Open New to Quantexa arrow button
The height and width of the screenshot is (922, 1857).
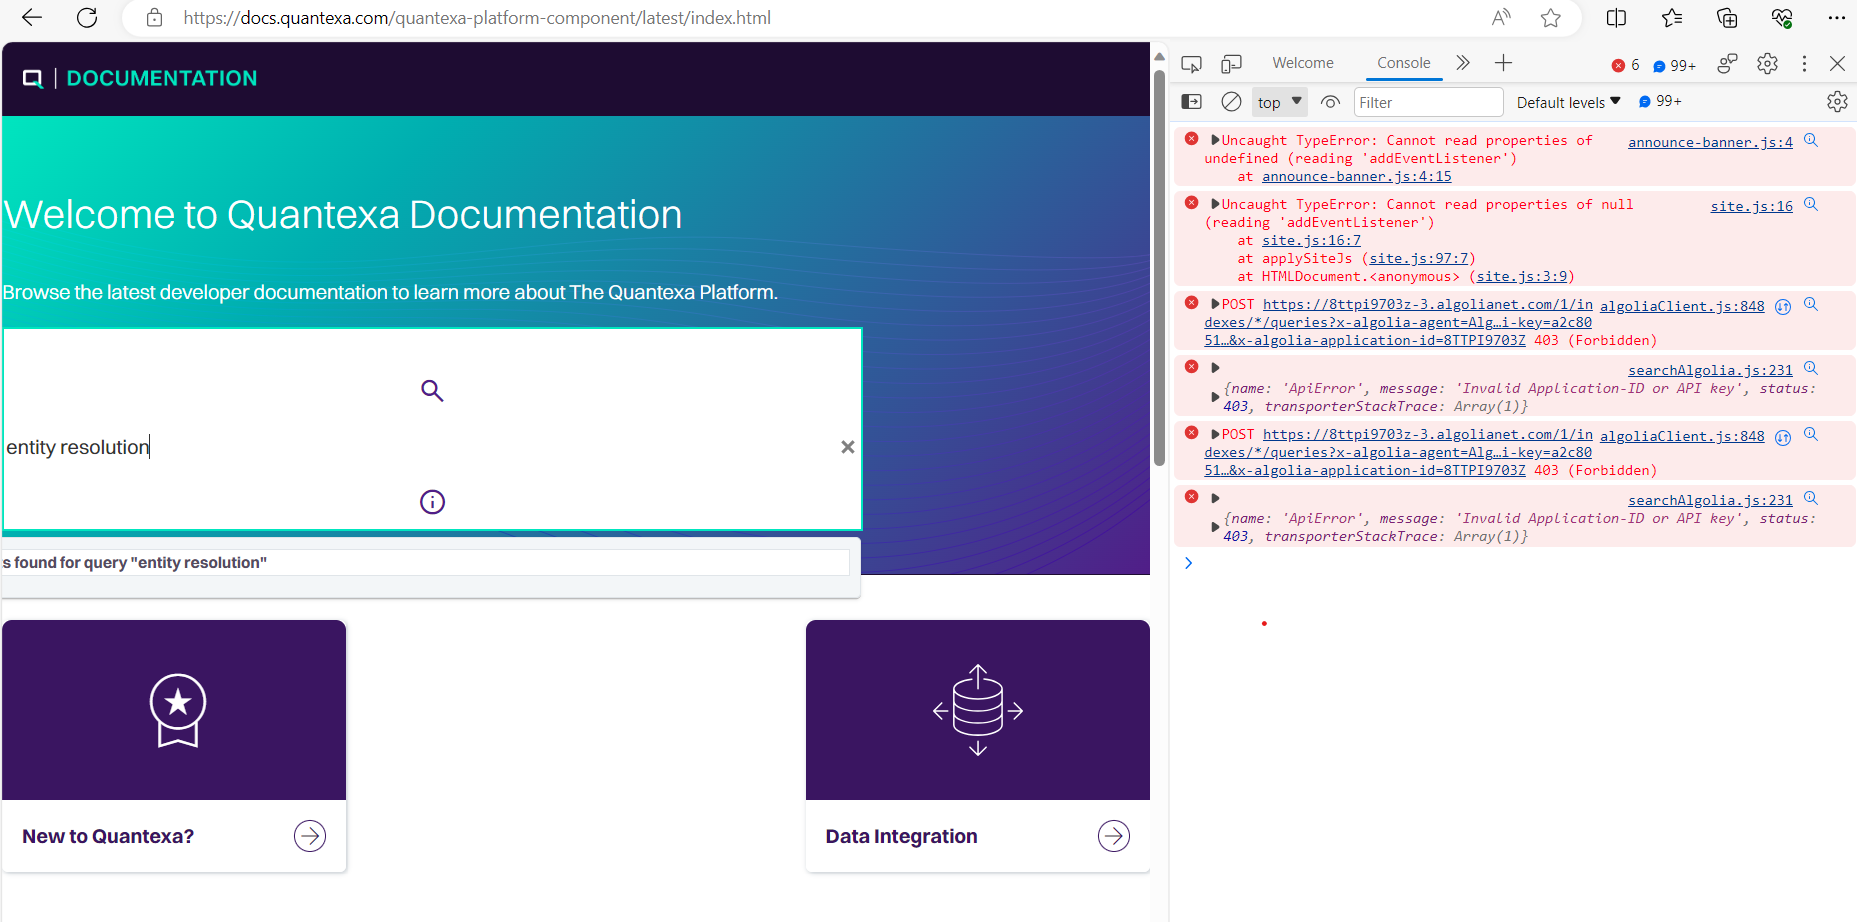point(310,836)
